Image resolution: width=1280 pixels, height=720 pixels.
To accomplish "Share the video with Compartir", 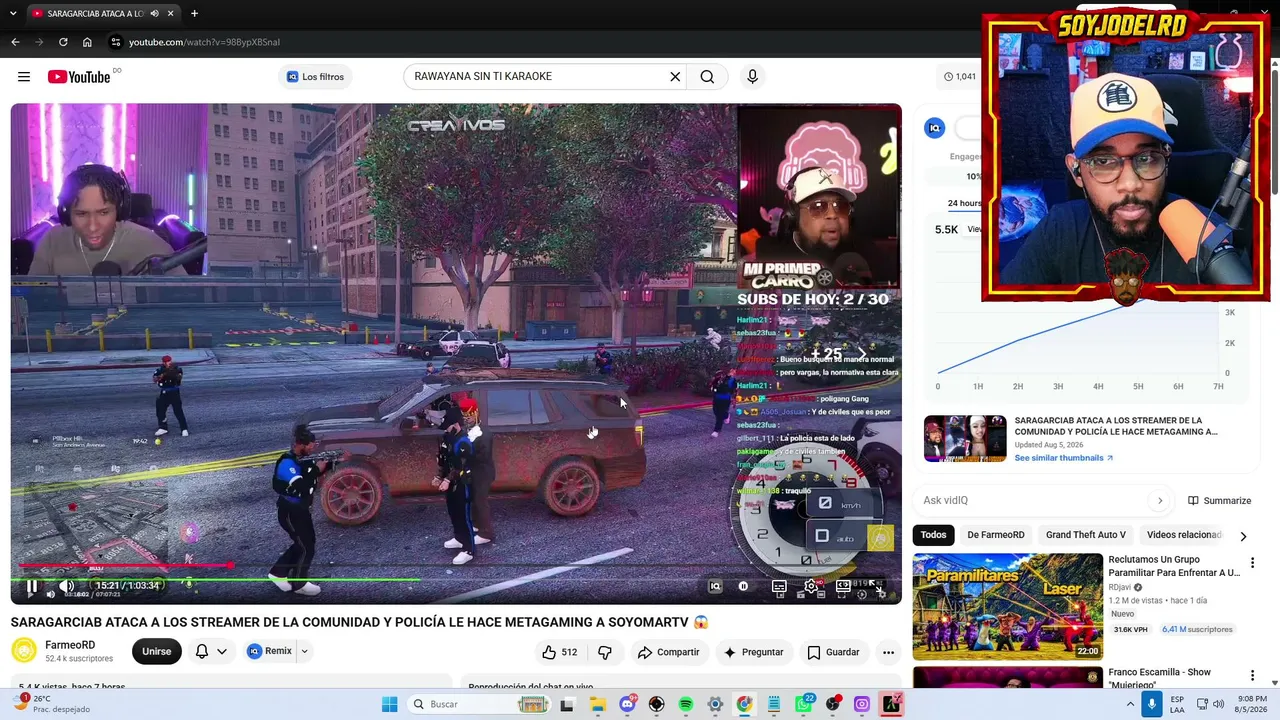I will tap(668, 652).
